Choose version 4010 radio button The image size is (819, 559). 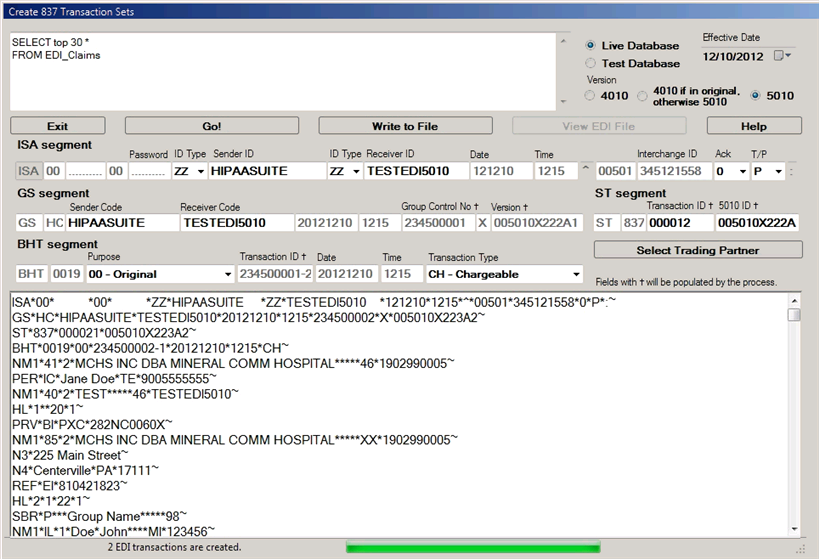[x=591, y=96]
